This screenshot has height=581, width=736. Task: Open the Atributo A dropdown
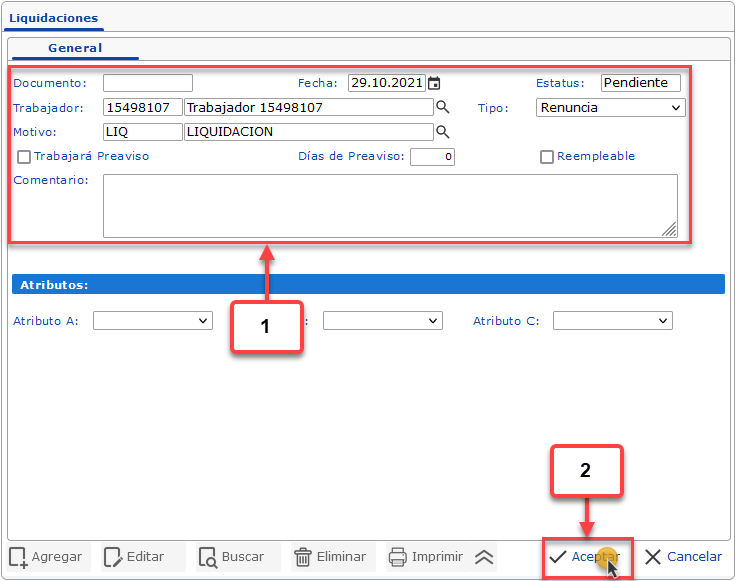(153, 321)
